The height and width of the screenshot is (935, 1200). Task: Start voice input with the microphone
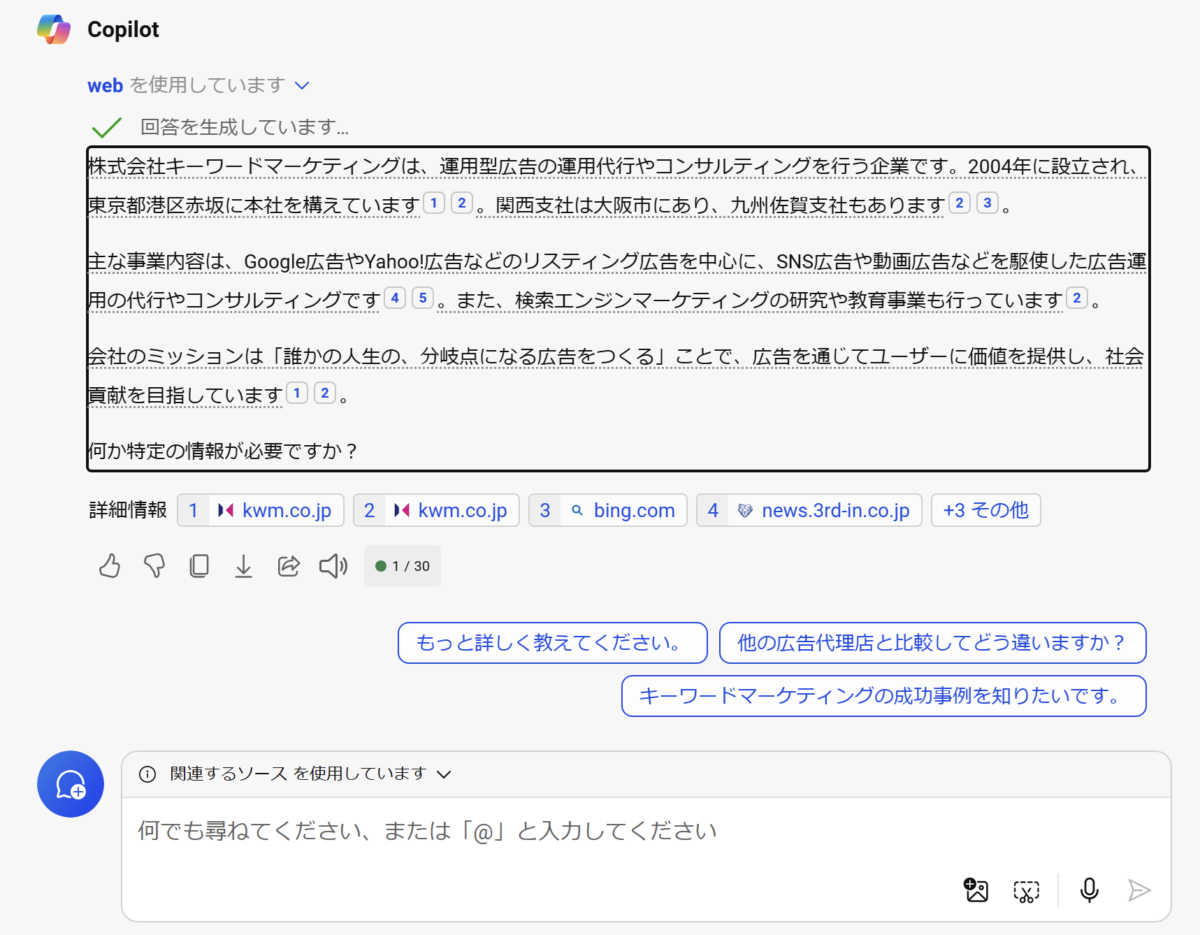tap(1090, 890)
